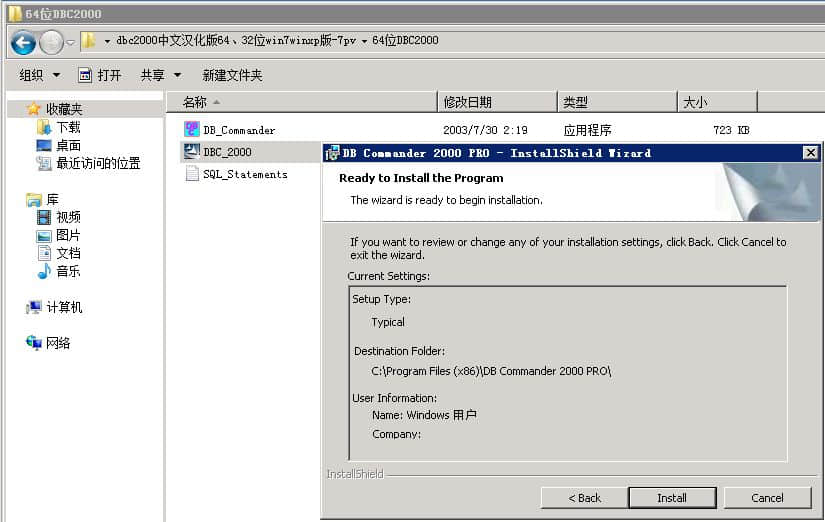This screenshot has width=825, height=522.
Task: Open the Organize (组织) dropdown menu
Action: [x=40, y=75]
